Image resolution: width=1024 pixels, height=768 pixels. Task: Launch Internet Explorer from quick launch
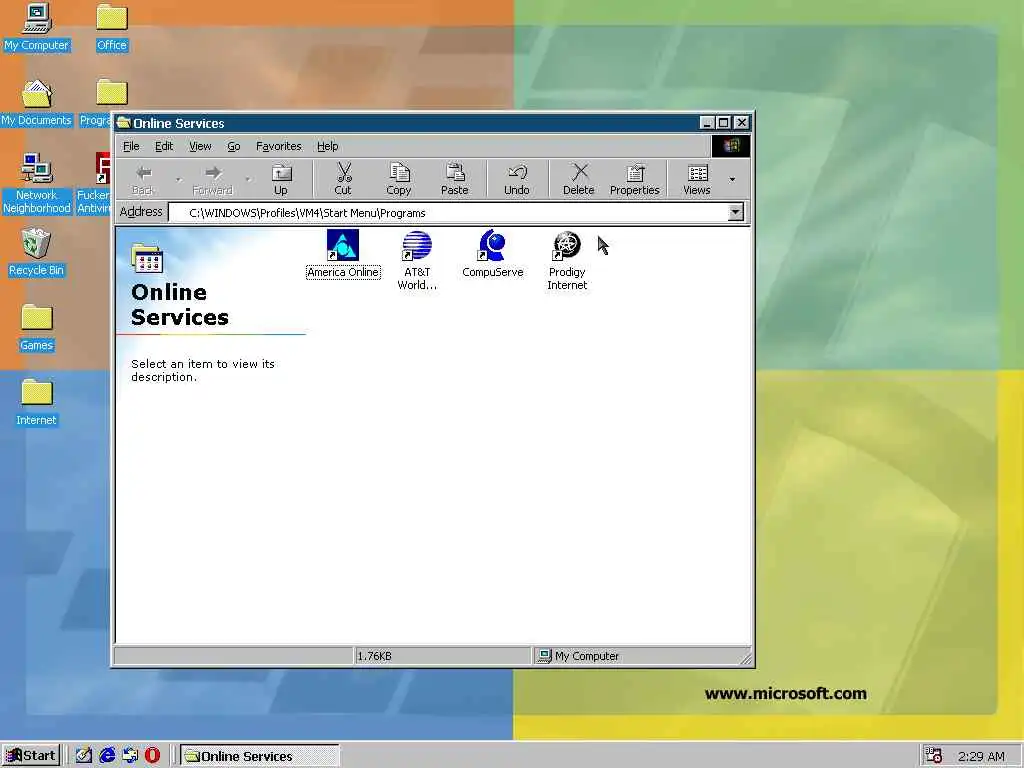coord(107,756)
